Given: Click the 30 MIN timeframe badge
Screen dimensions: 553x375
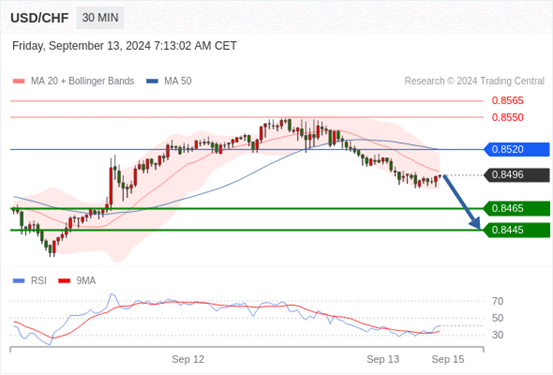Looking at the screenshot, I should (100, 18).
